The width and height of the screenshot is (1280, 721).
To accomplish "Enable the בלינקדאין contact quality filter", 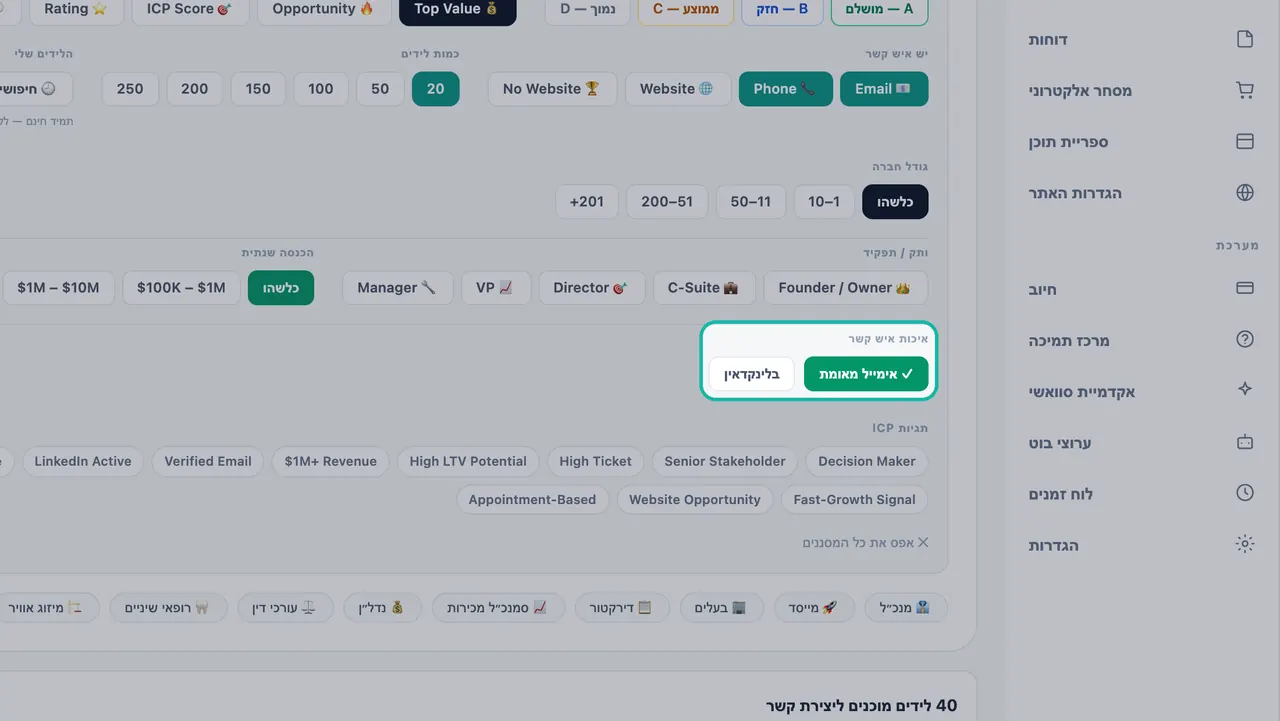I will coord(752,374).
